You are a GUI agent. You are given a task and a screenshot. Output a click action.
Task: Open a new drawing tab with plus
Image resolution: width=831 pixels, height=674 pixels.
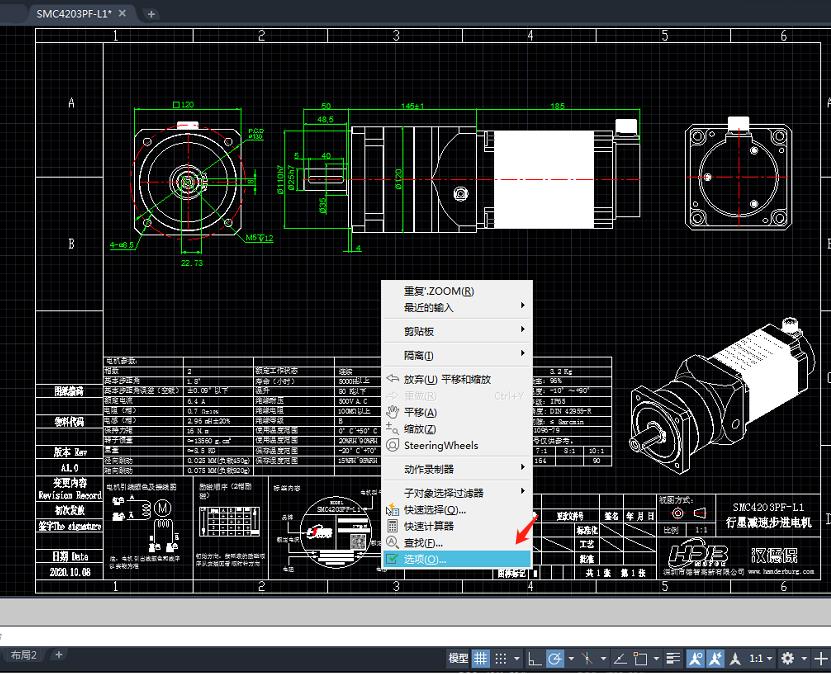pyautogui.click(x=152, y=14)
